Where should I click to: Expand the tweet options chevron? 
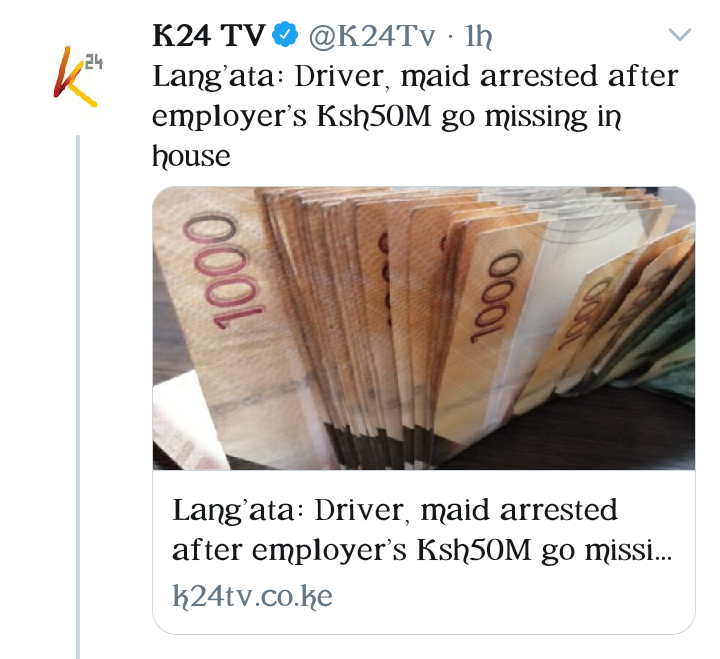coord(680,34)
